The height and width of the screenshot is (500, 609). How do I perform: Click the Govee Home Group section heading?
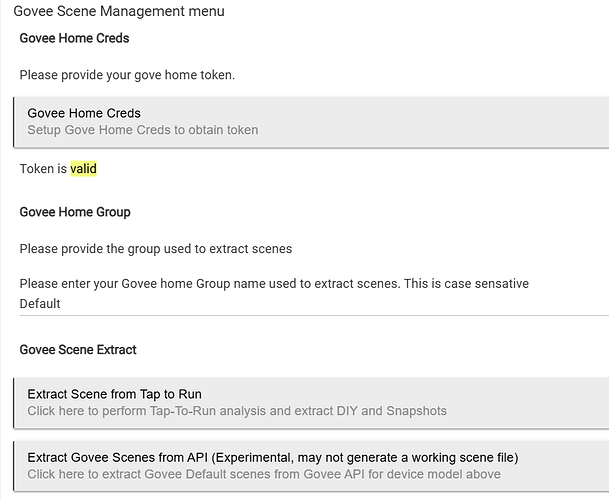[75, 212]
